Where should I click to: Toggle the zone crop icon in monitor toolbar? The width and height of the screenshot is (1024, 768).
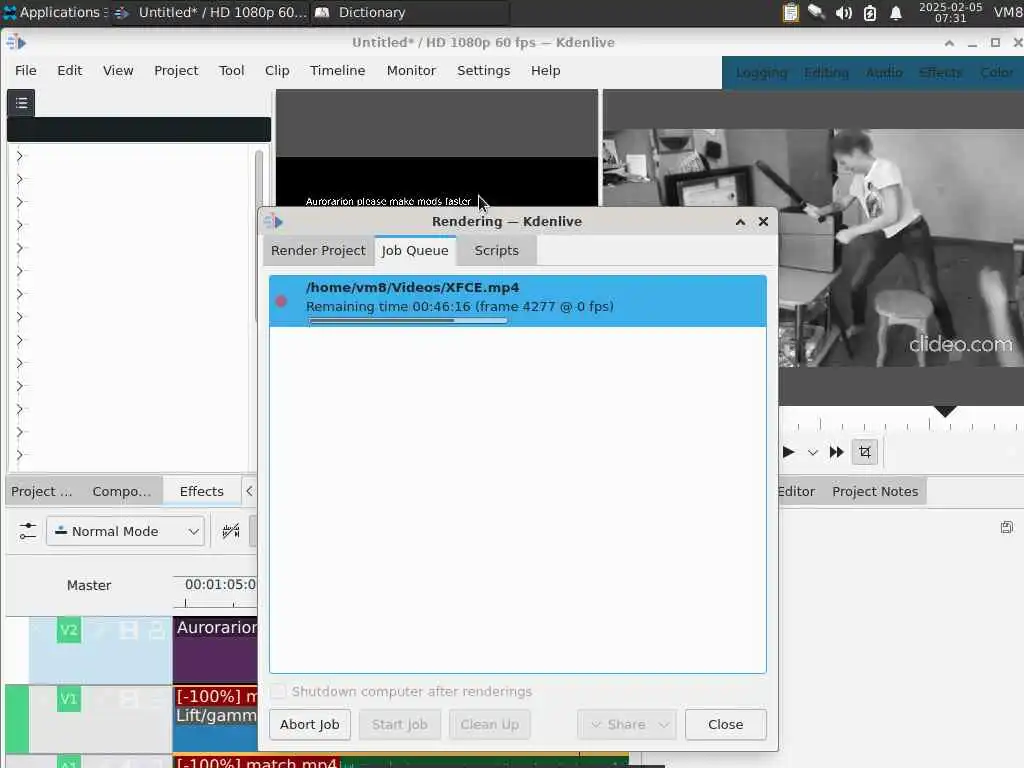click(x=865, y=452)
